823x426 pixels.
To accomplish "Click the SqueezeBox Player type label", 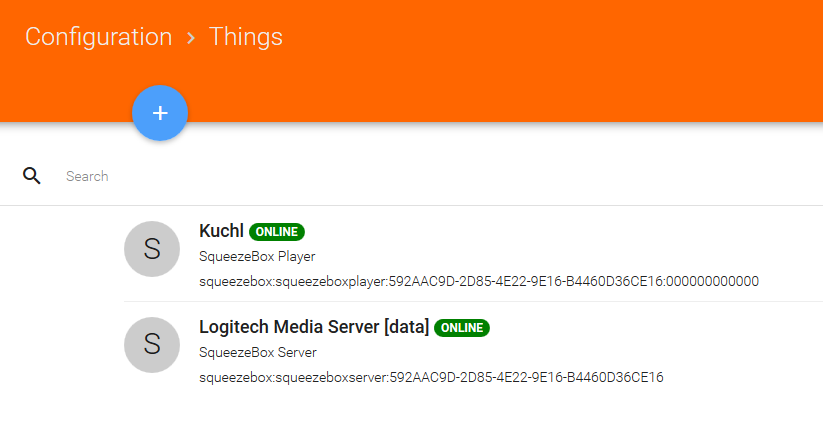I will [x=257, y=257].
